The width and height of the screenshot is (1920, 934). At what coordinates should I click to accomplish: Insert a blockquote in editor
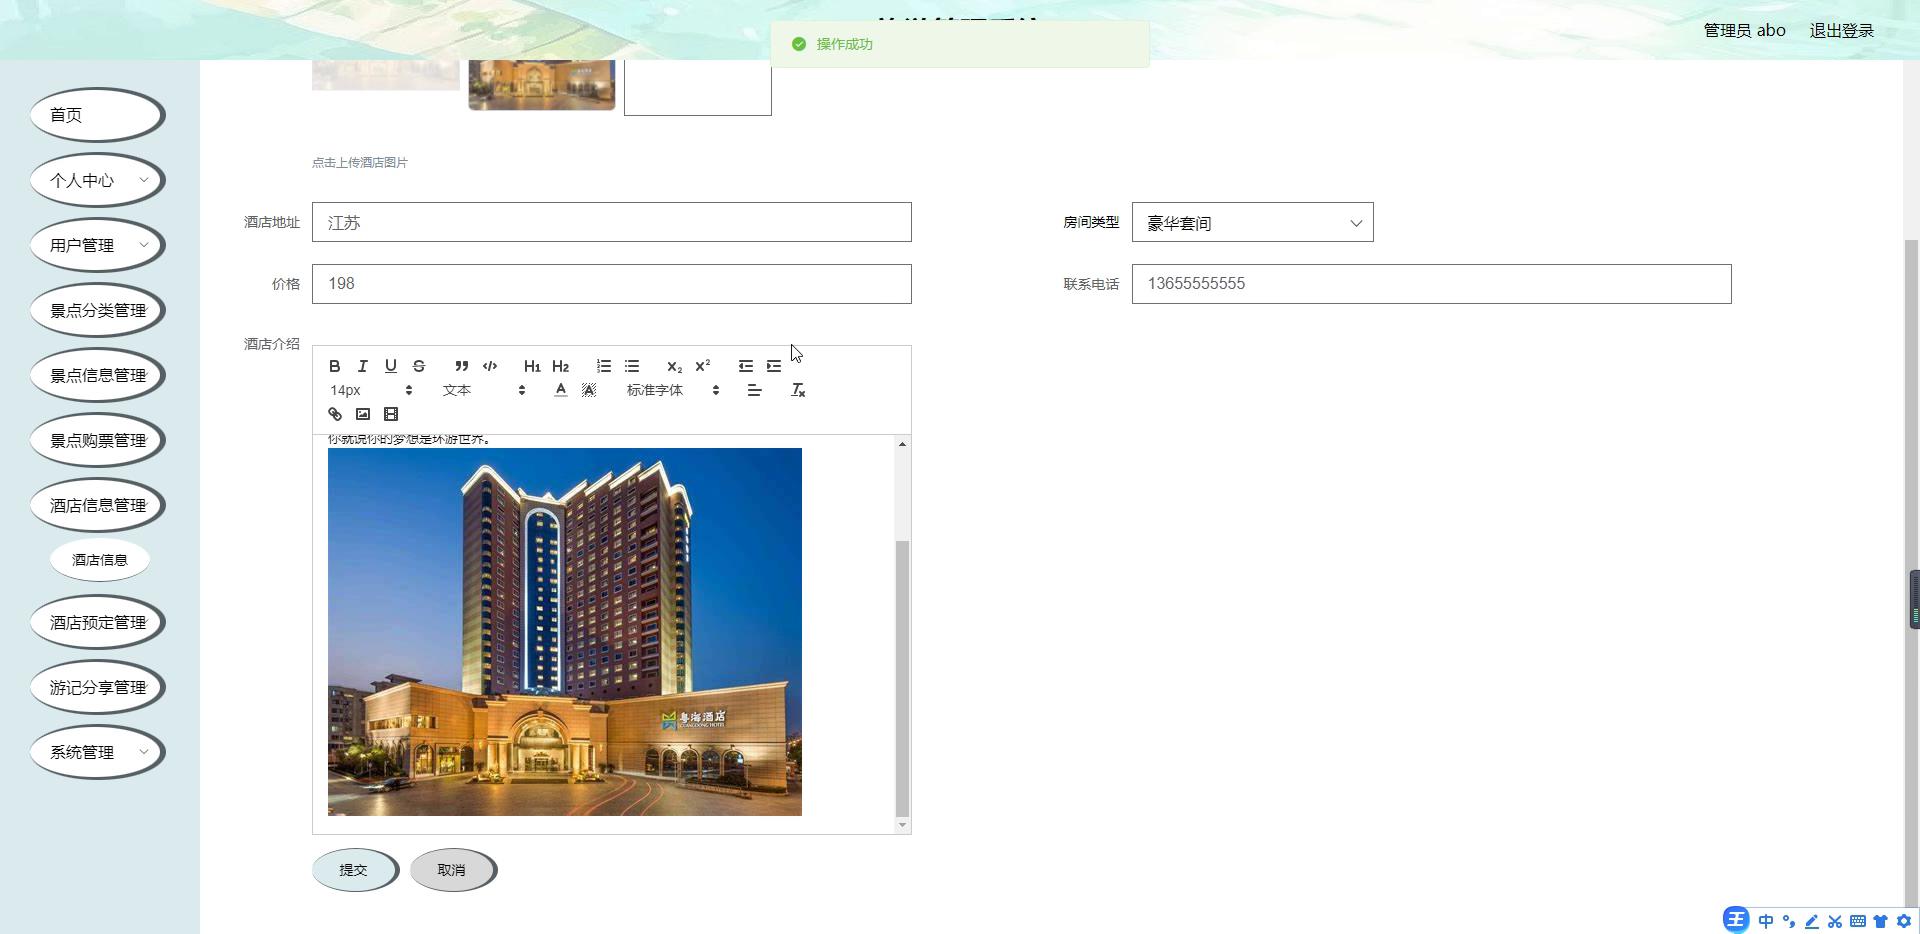pyautogui.click(x=461, y=366)
